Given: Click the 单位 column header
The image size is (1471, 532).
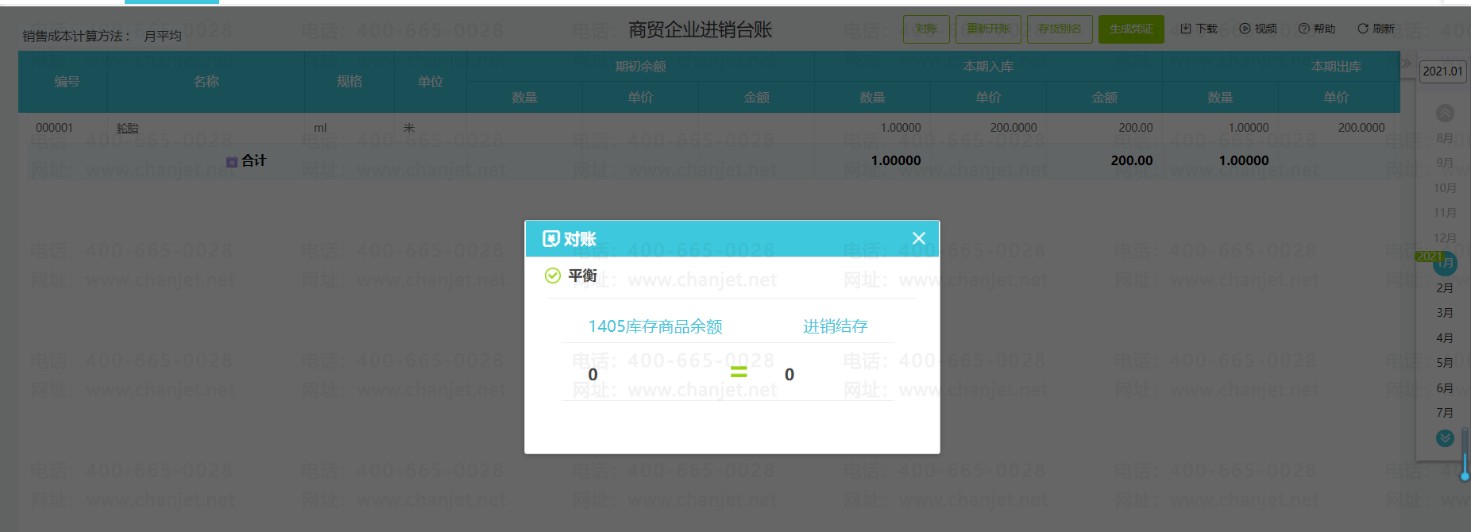Looking at the screenshot, I should (430, 81).
